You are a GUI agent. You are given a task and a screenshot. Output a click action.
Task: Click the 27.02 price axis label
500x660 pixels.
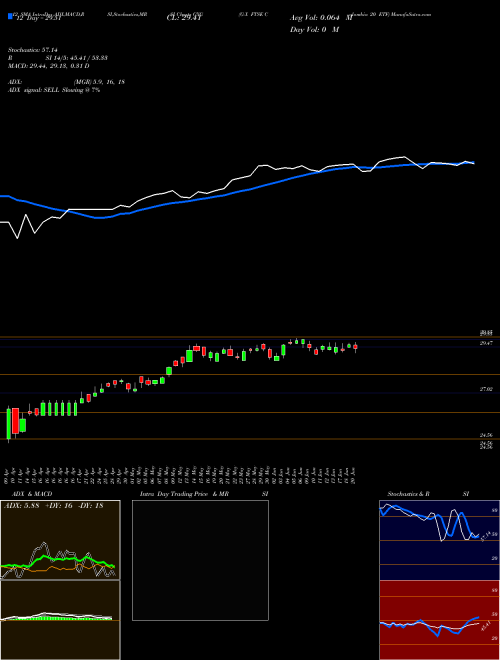tap(486, 390)
